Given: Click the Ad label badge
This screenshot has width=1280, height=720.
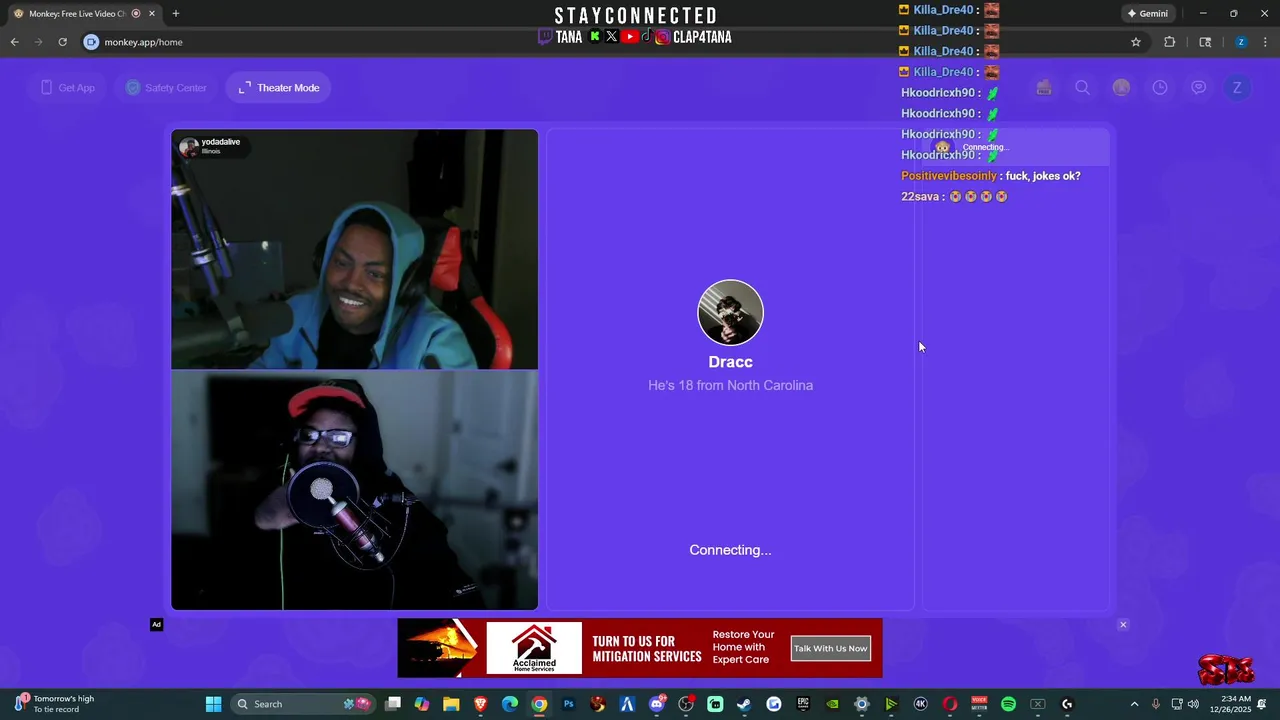Looking at the screenshot, I should (x=156, y=625).
